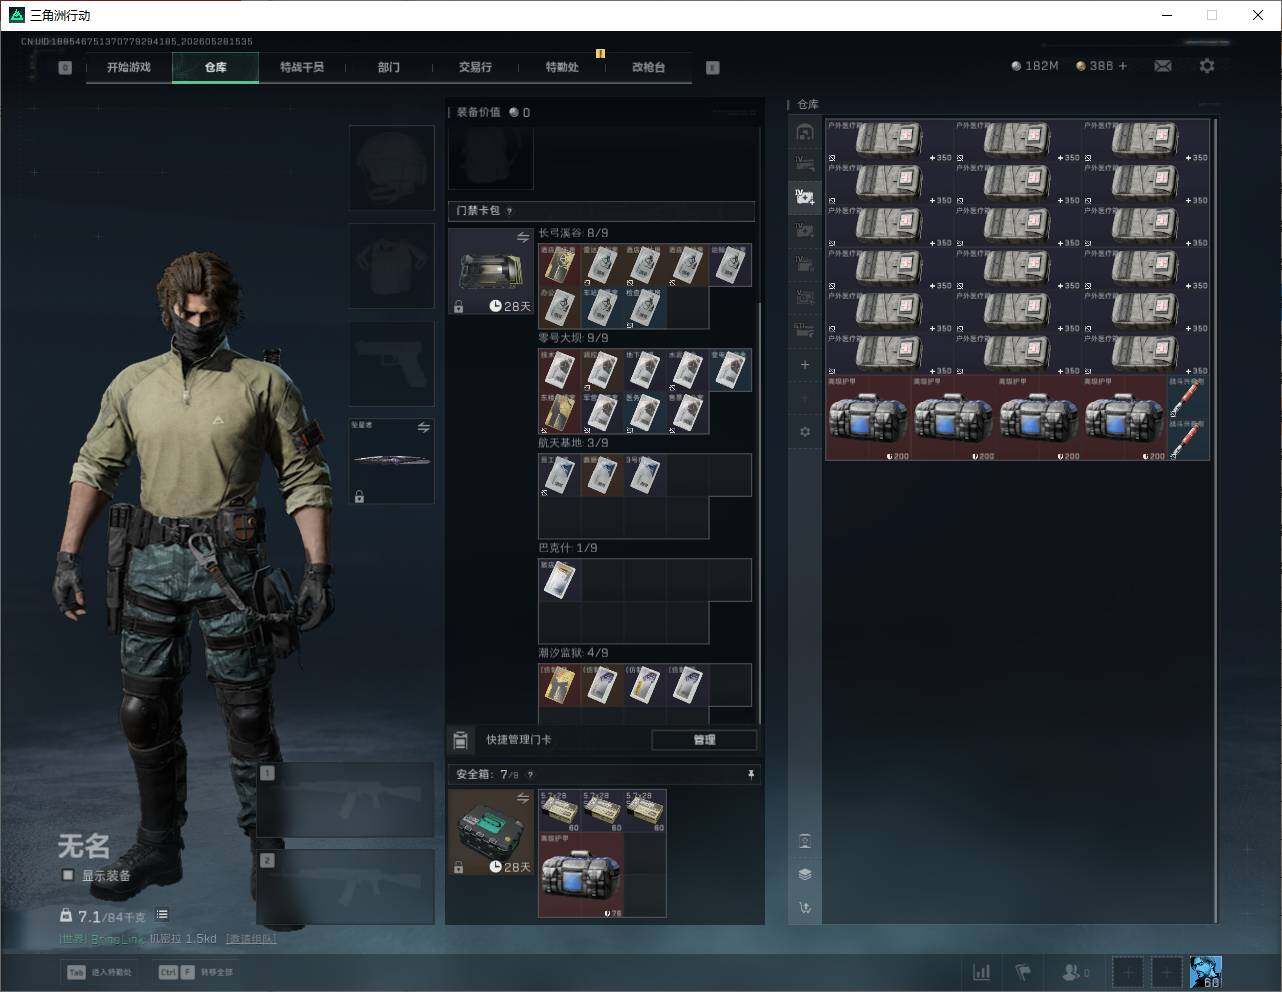Image resolution: width=1282 pixels, height=992 pixels.
Task: Go to the 交易行 tab
Action: (x=475, y=67)
